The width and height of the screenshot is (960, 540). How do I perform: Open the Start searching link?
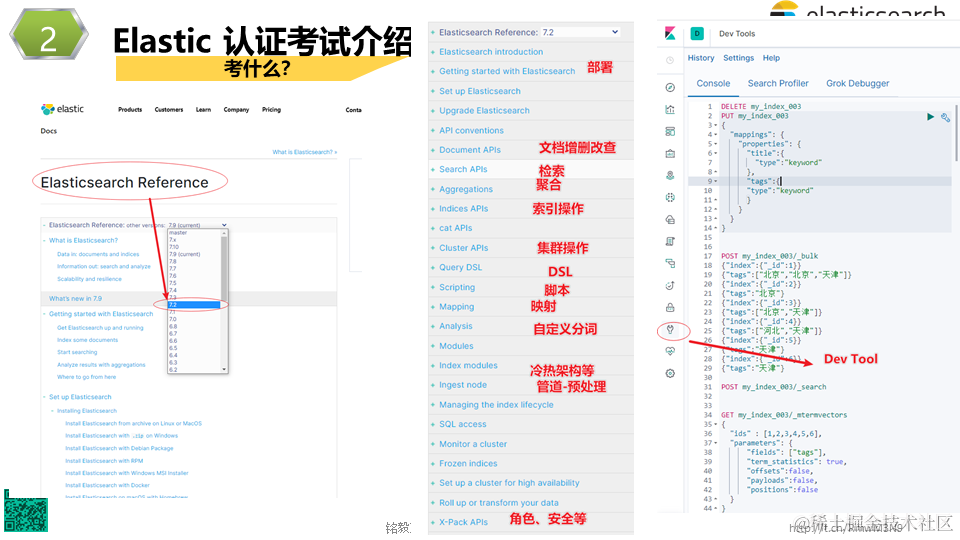[x=77, y=352]
